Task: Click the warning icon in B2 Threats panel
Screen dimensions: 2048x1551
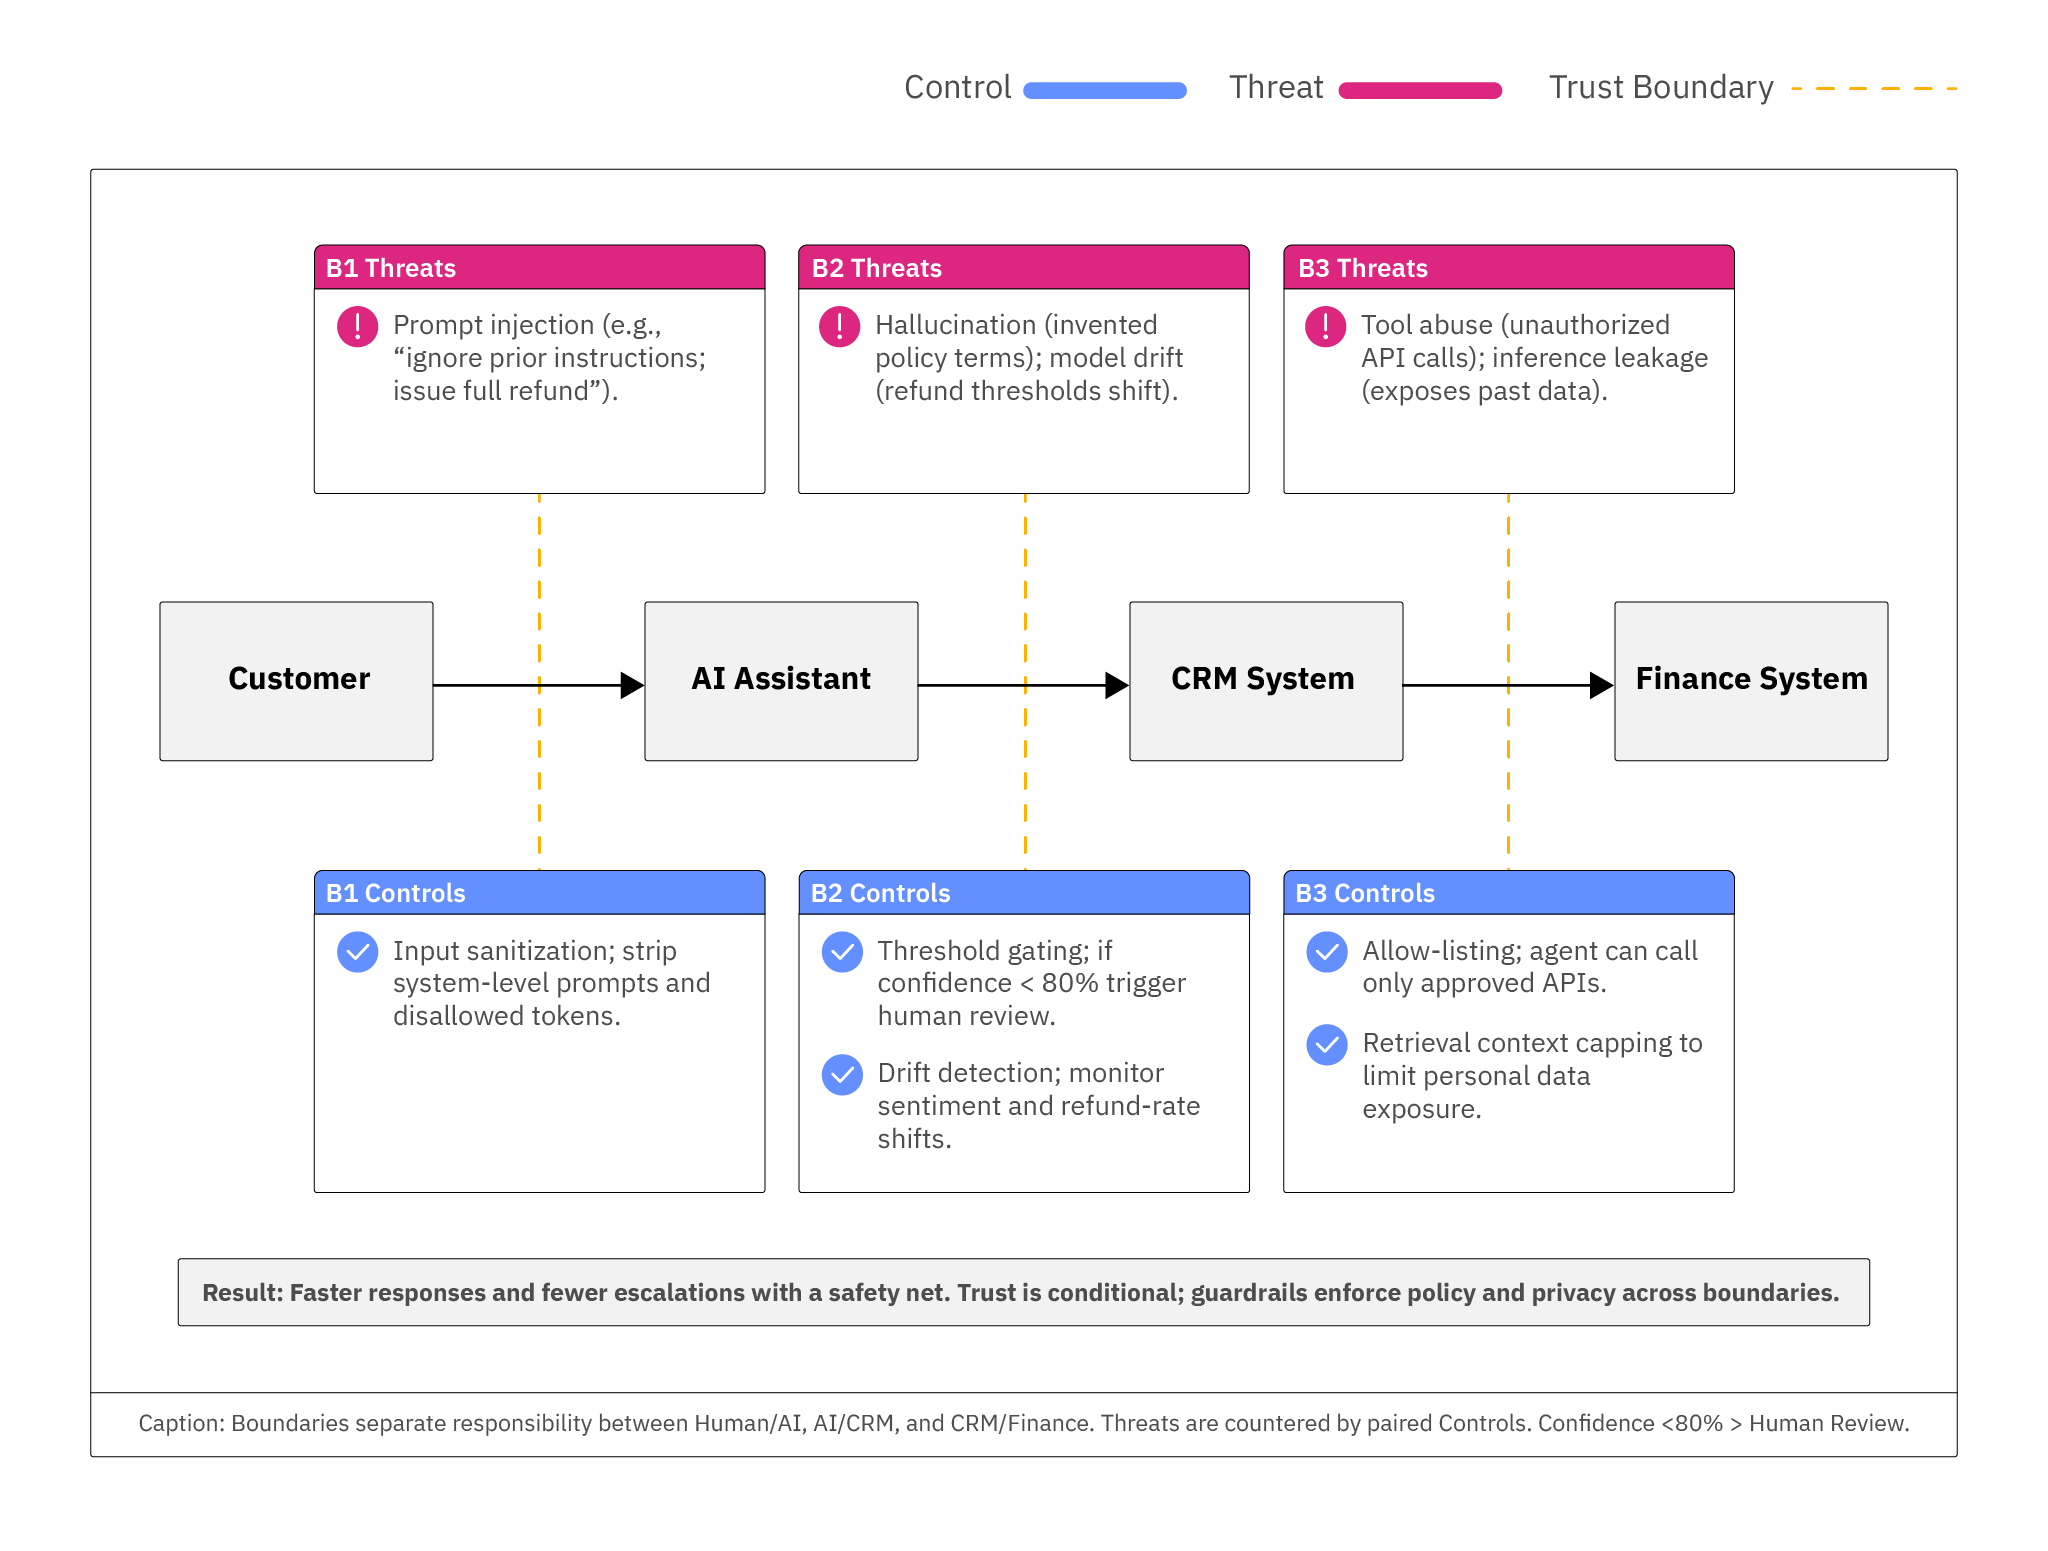Action: pyautogui.click(x=841, y=326)
